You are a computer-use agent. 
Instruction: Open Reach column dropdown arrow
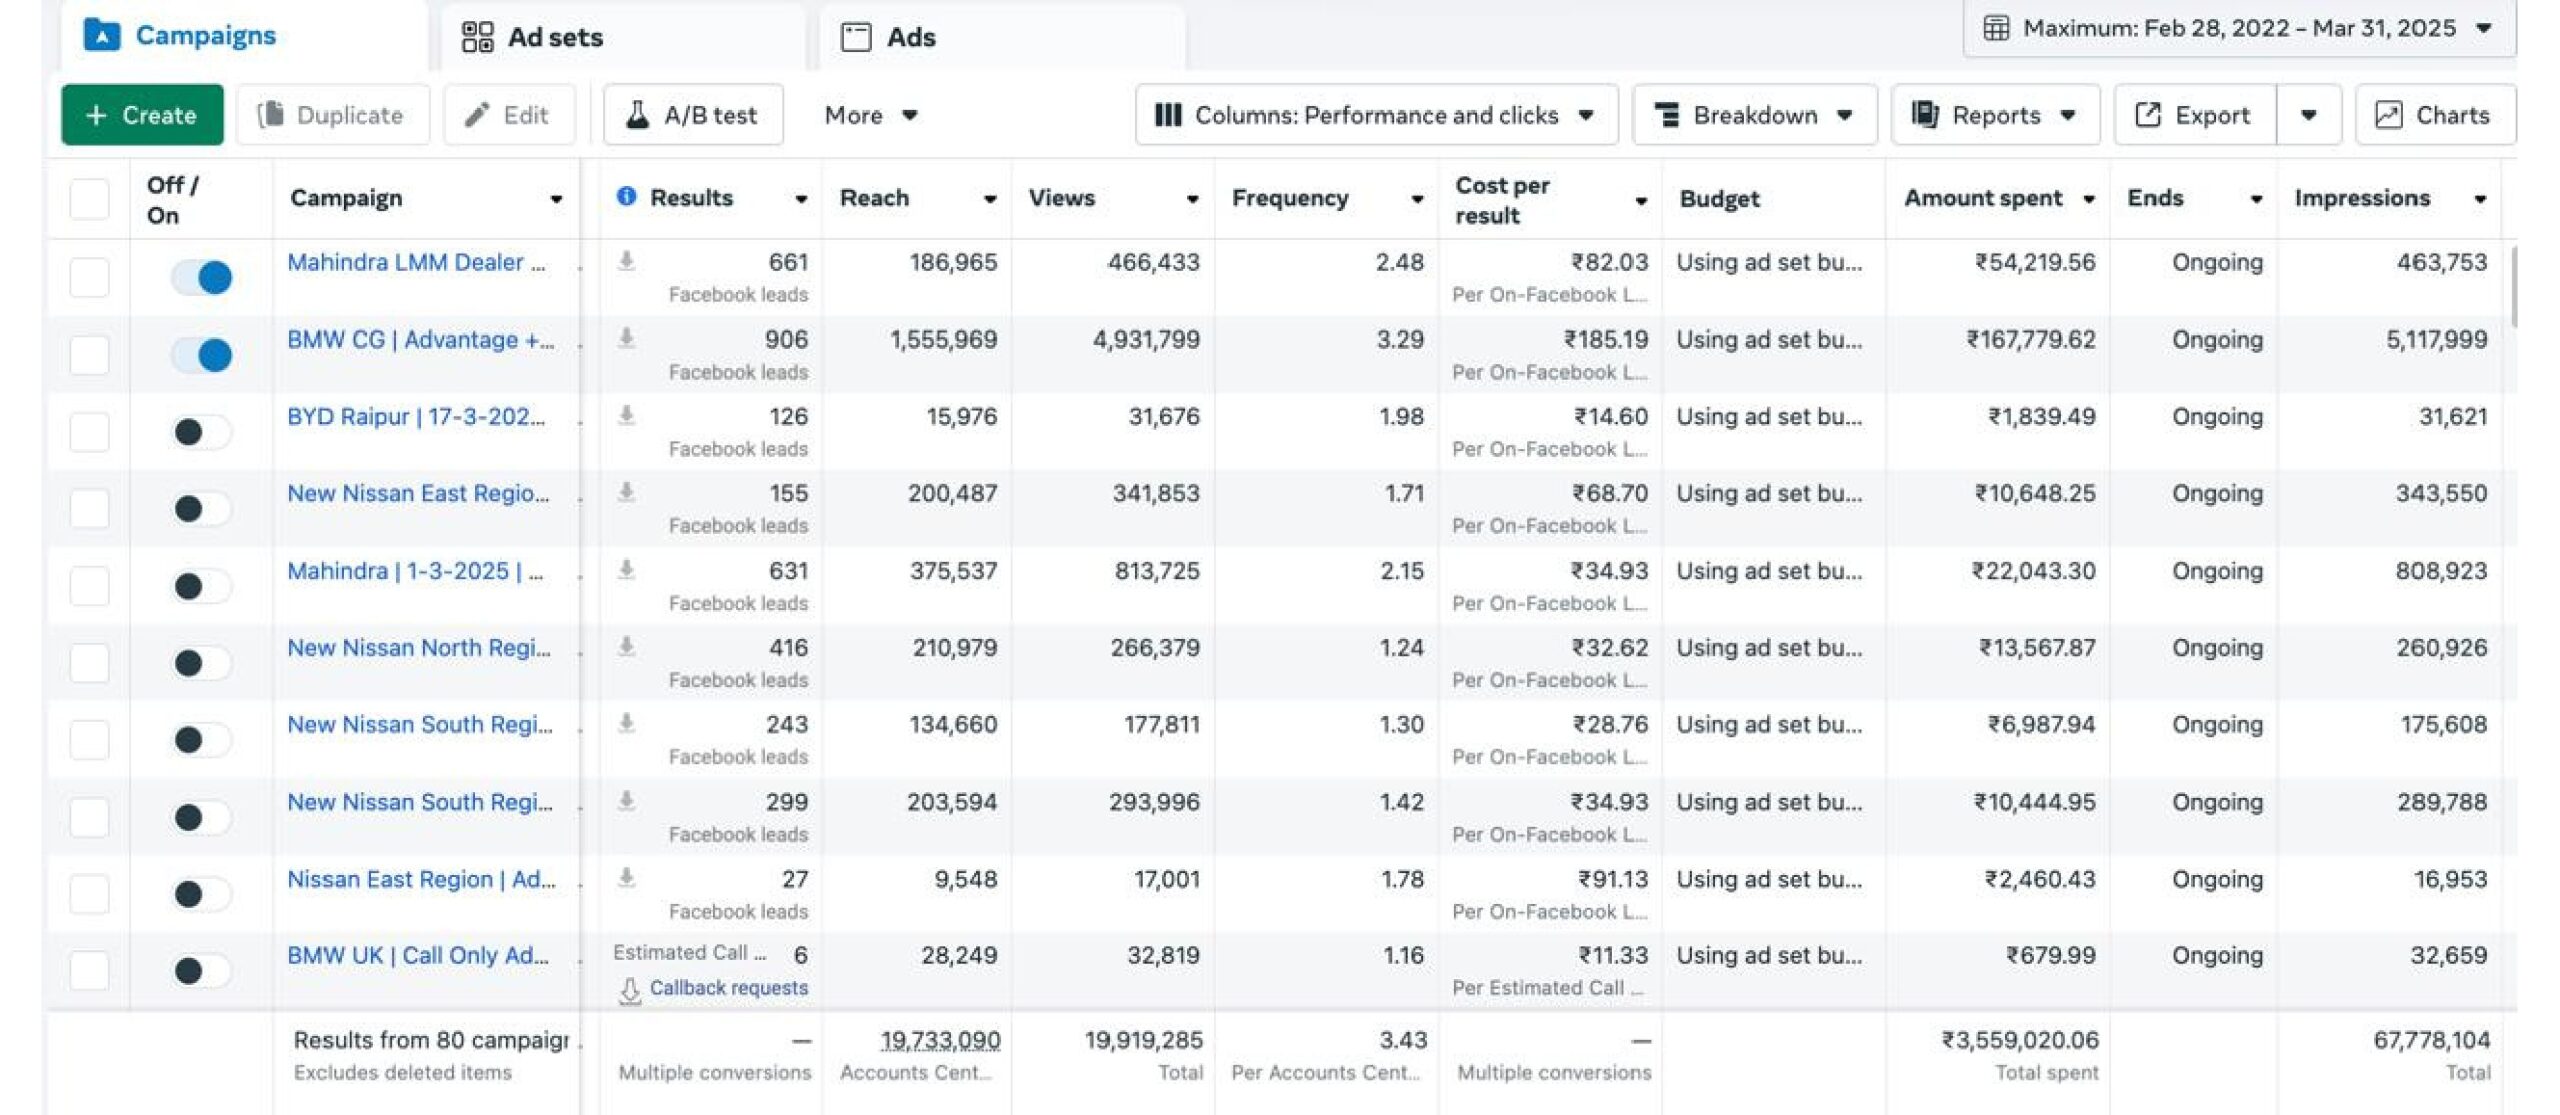(x=989, y=199)
